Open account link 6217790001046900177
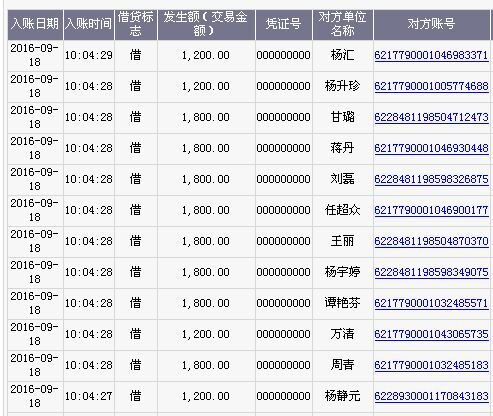 431,210
